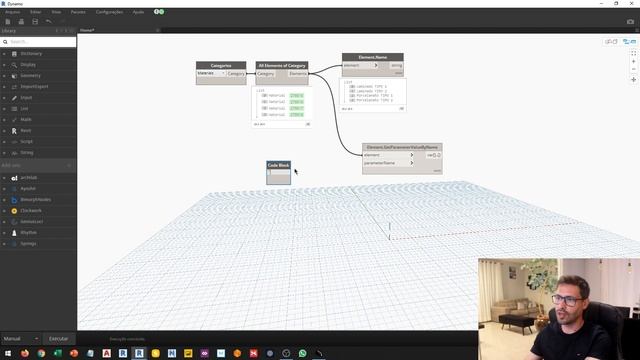Open the Editar menu
Image resolution: width=640 pixels, height=360 pixels.
36,12
